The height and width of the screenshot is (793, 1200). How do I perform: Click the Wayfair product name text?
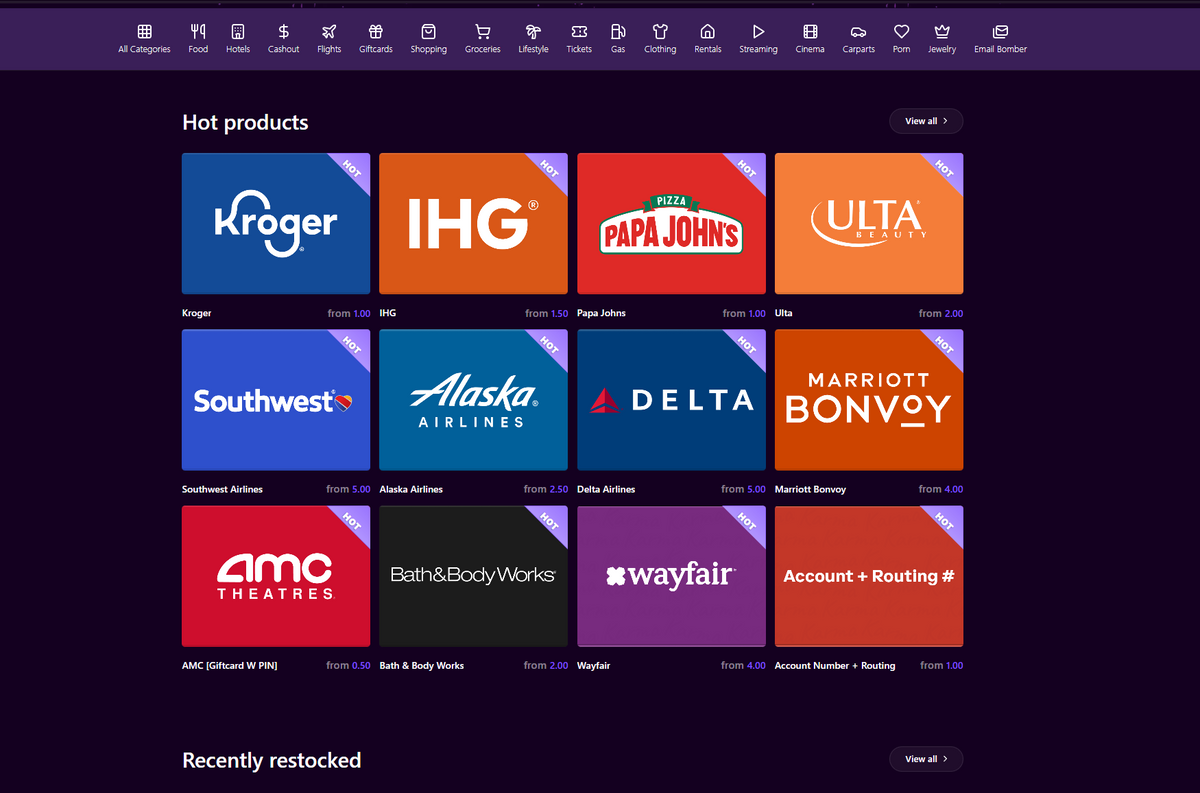594,665
